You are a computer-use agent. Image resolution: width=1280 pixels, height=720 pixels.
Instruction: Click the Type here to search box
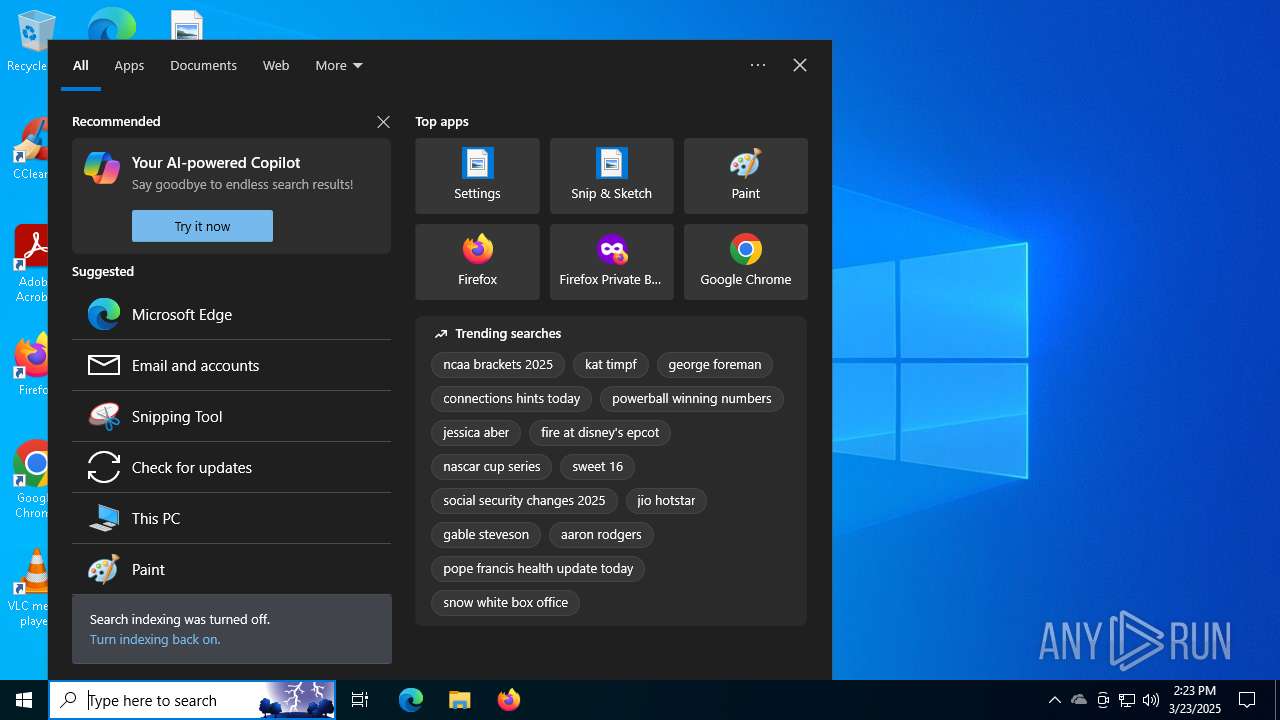(192, 700)
